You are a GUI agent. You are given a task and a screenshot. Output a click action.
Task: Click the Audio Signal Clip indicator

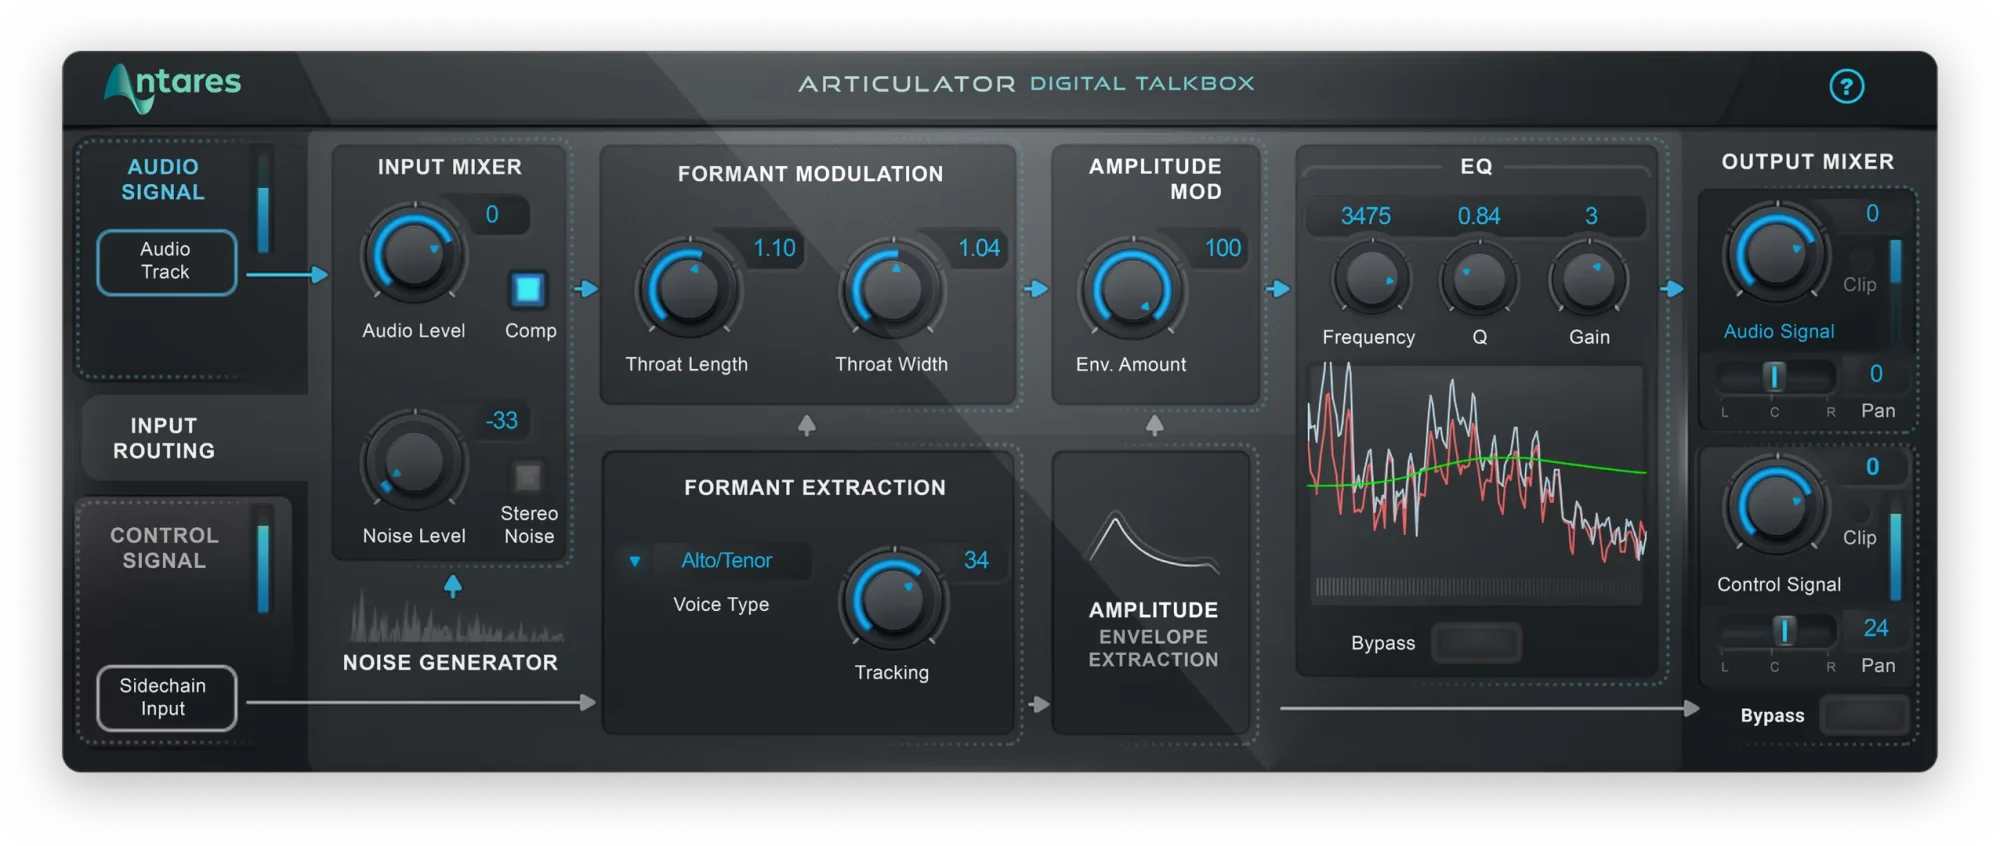1860,273
